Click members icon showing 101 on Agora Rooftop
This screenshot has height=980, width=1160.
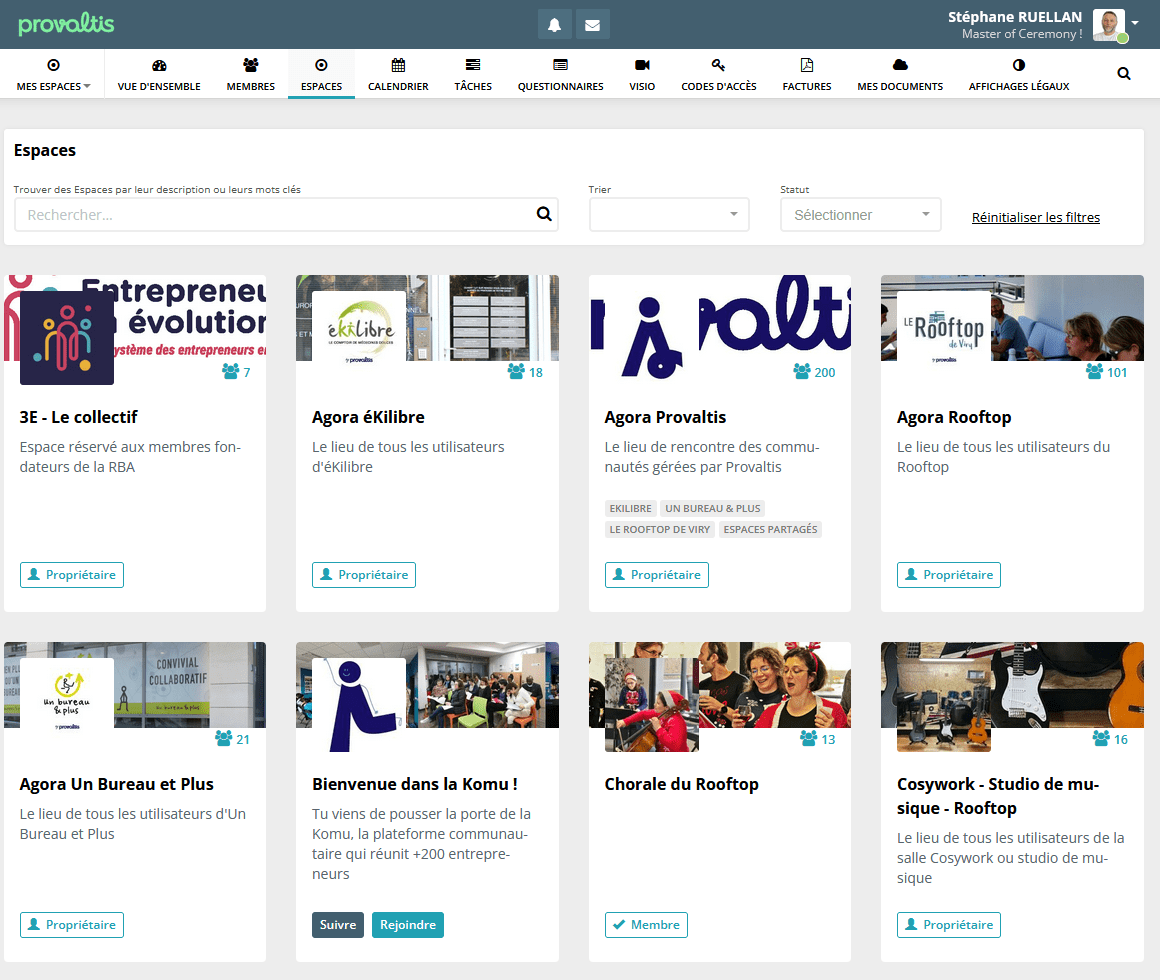click(x=1107, y=372)
